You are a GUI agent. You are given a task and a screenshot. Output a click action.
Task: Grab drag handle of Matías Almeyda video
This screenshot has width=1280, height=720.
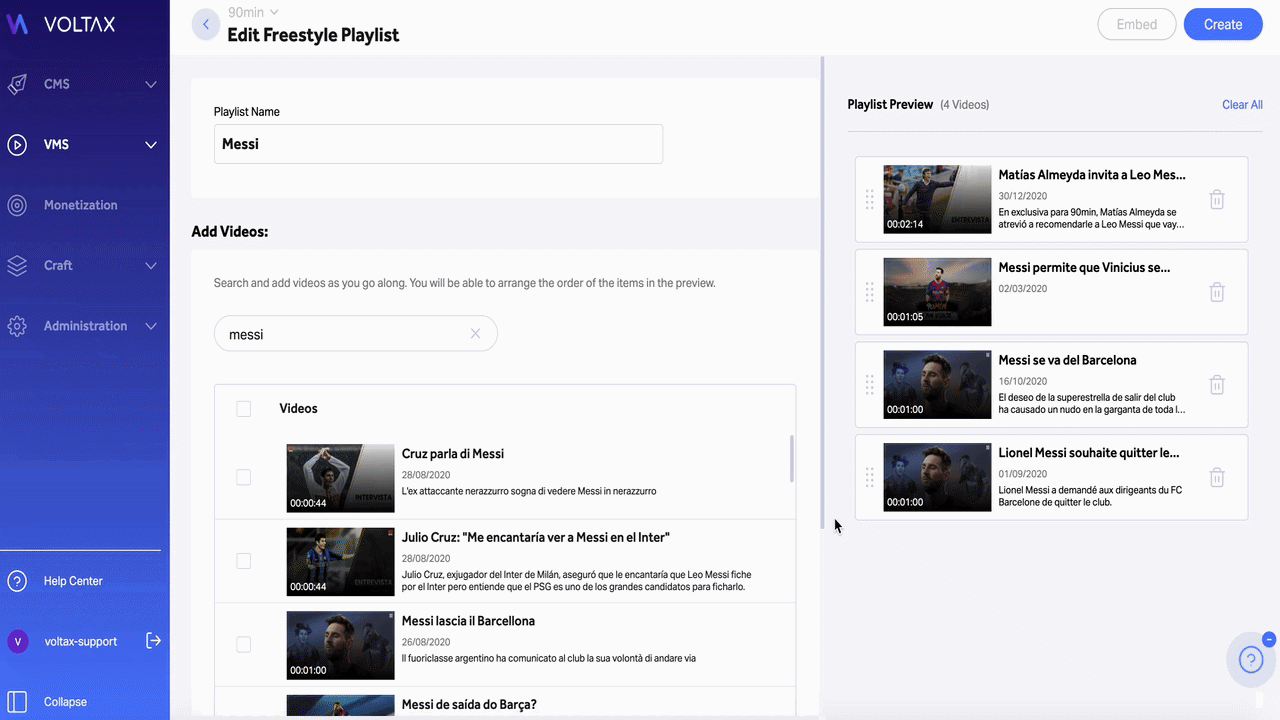(870, 199)
